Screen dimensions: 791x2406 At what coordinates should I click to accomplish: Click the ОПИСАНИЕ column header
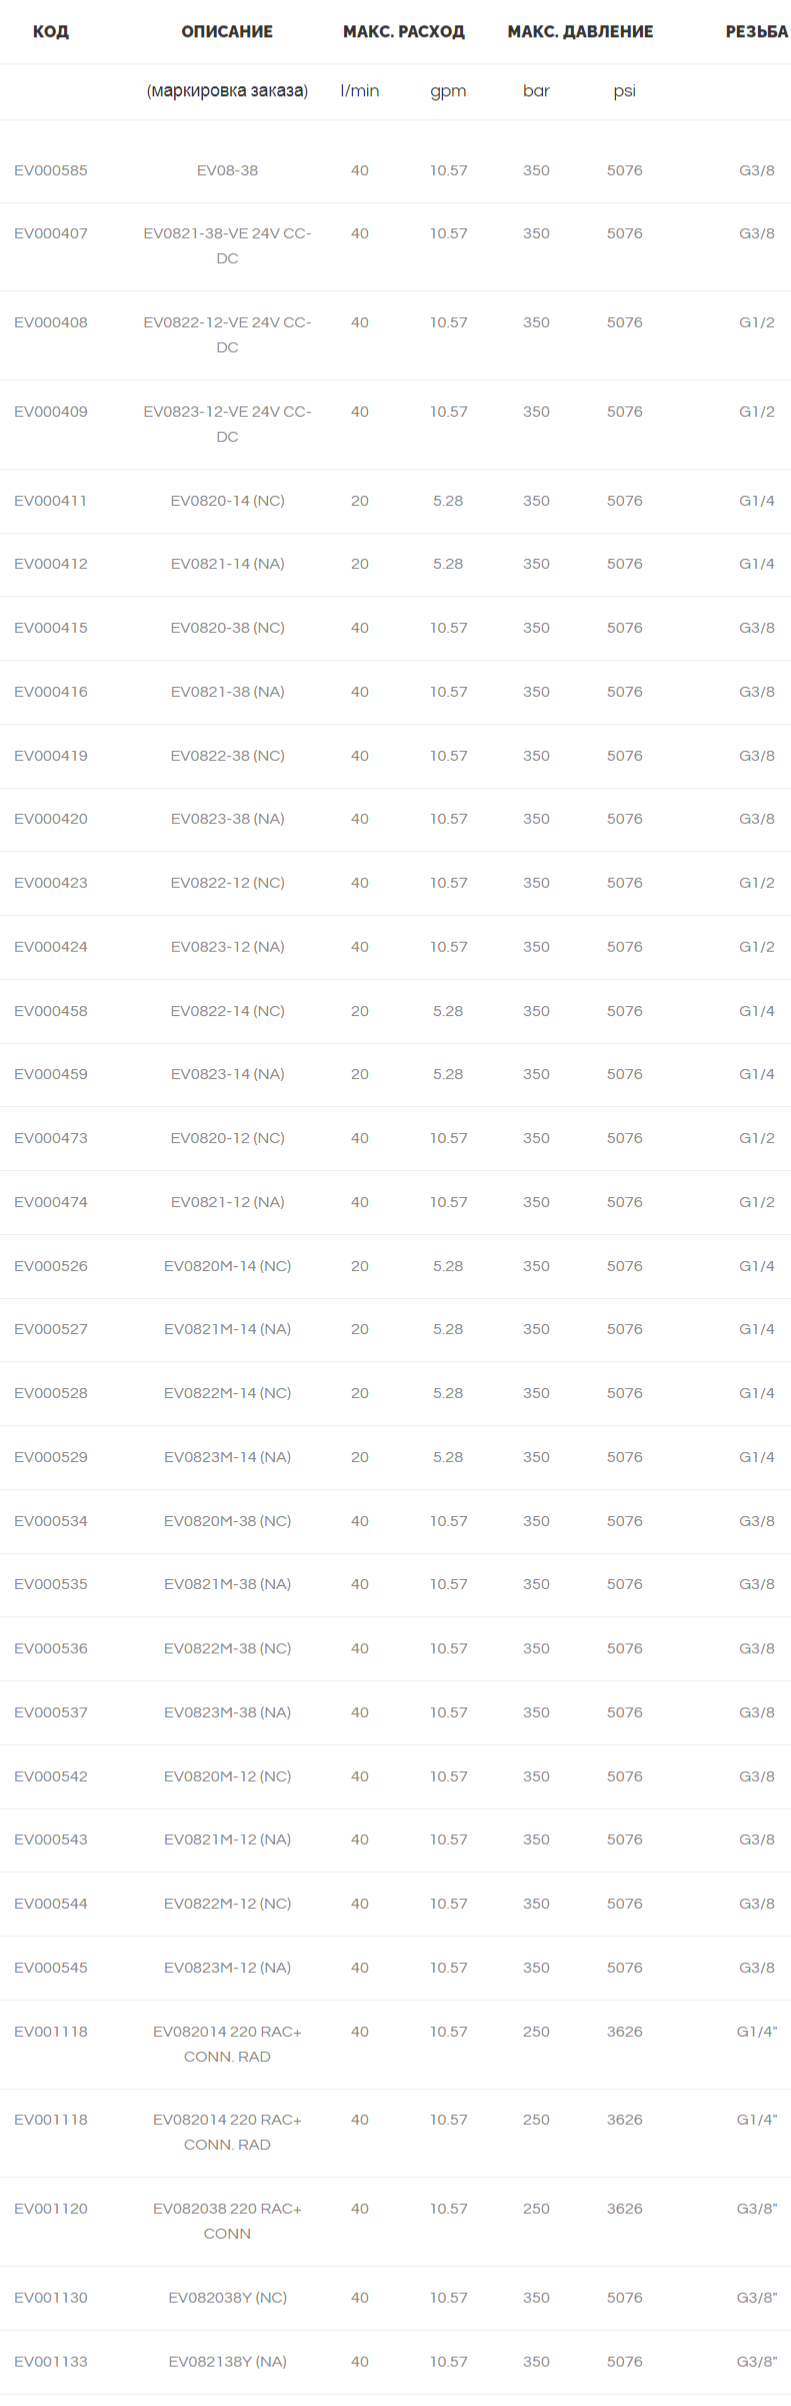227,32
